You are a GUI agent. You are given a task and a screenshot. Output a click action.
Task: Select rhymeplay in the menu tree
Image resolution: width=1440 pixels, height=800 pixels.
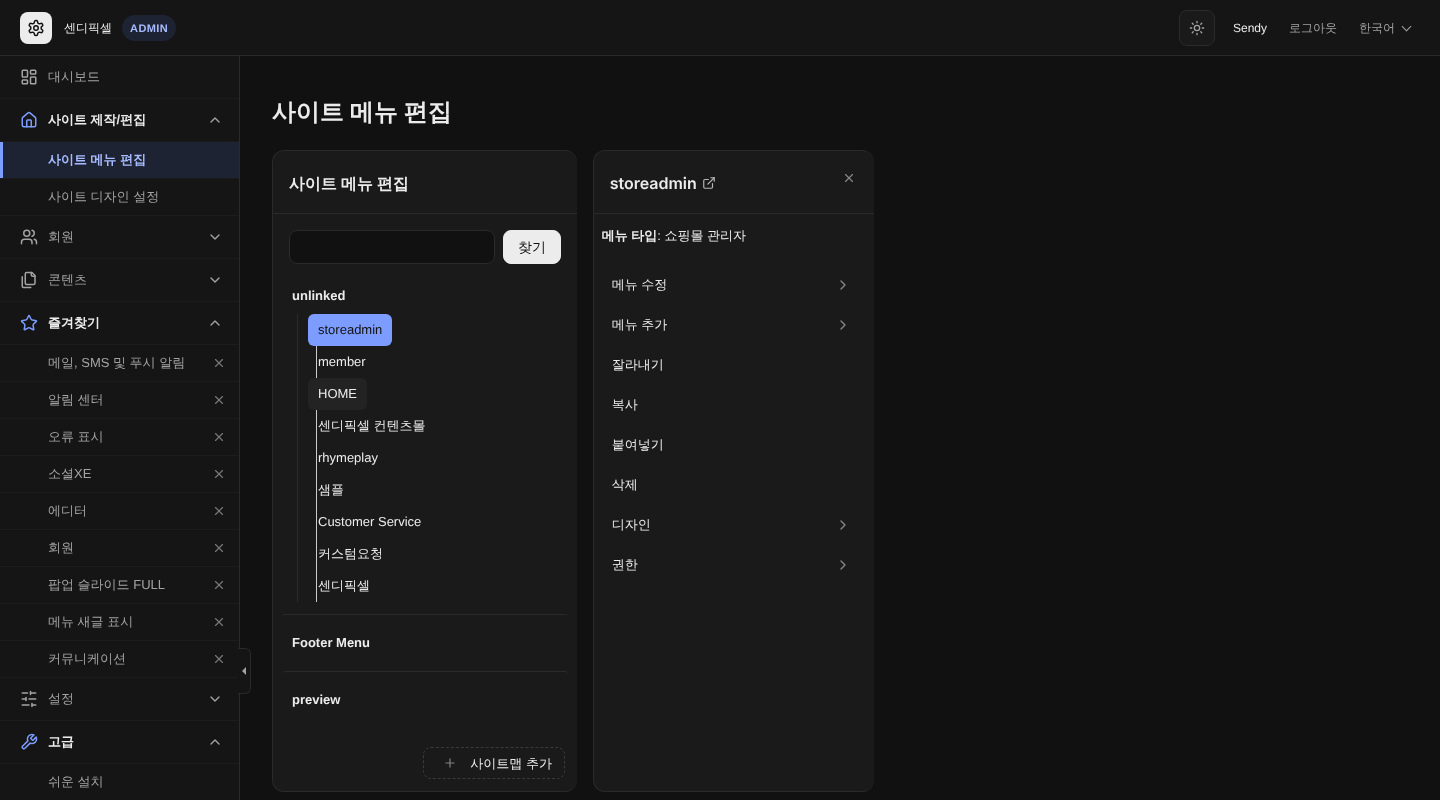pos(348,458)
